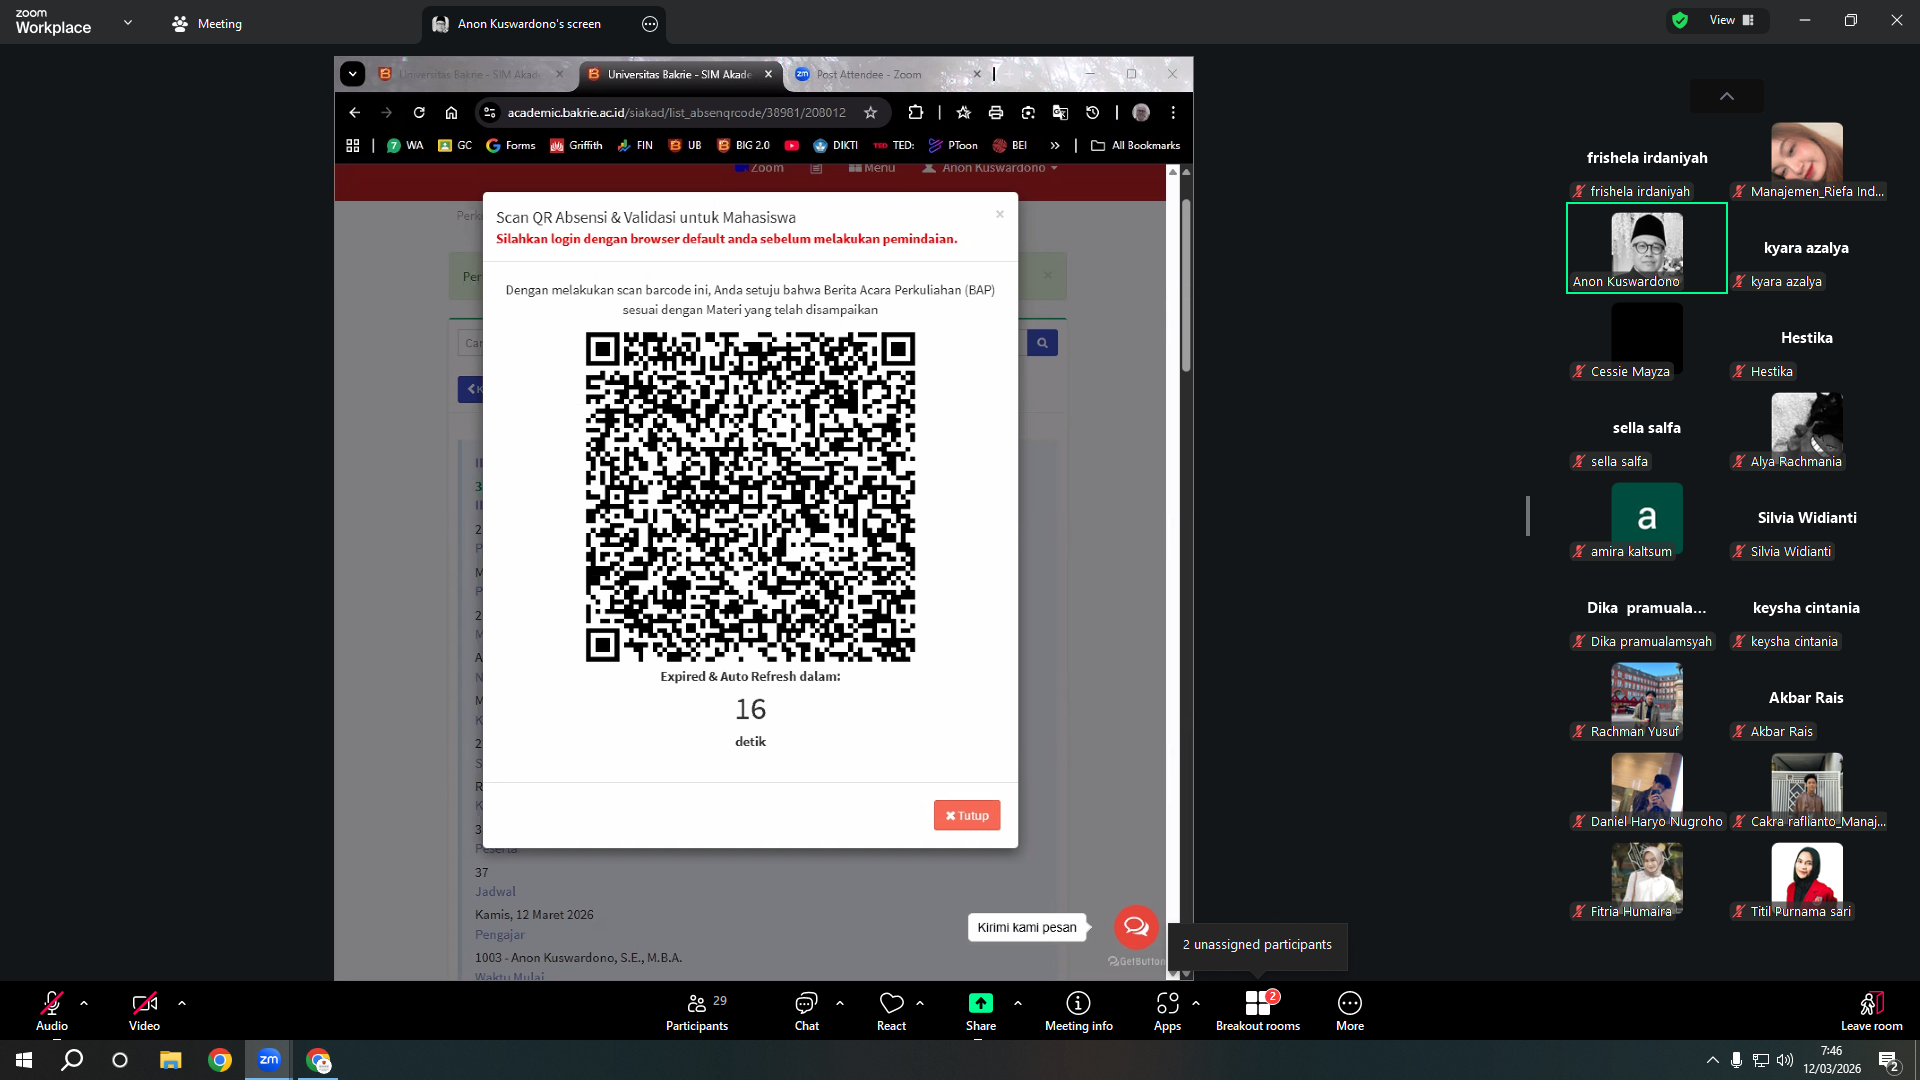Viewport: 1920px width, 1080px height.
Task: Click the Zoom icon in the taskbar
Action: coord(269,1060)
